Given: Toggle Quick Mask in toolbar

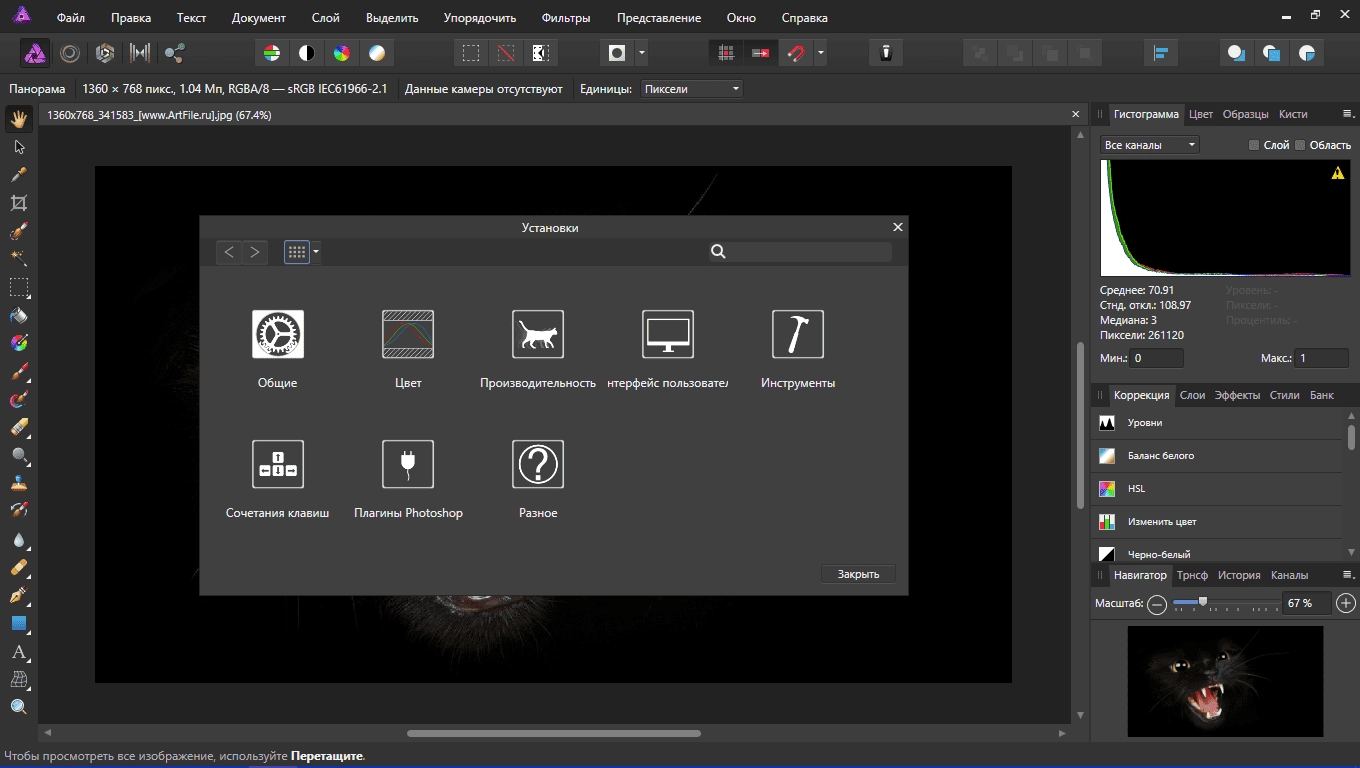Looking at the screenshot, I should click(617, 53).
